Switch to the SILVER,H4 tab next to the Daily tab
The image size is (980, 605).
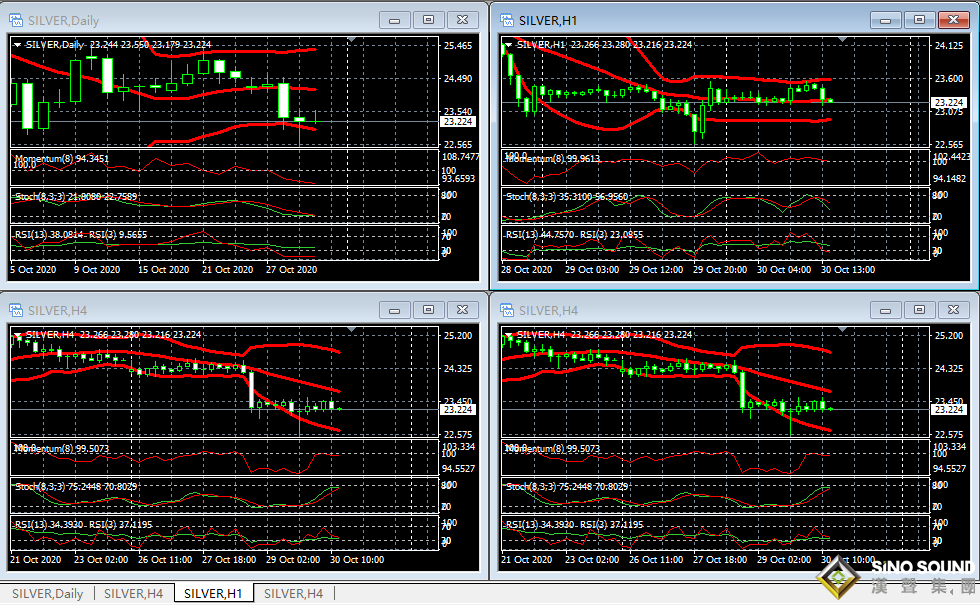pyautogui.click(x=134, y=594)
